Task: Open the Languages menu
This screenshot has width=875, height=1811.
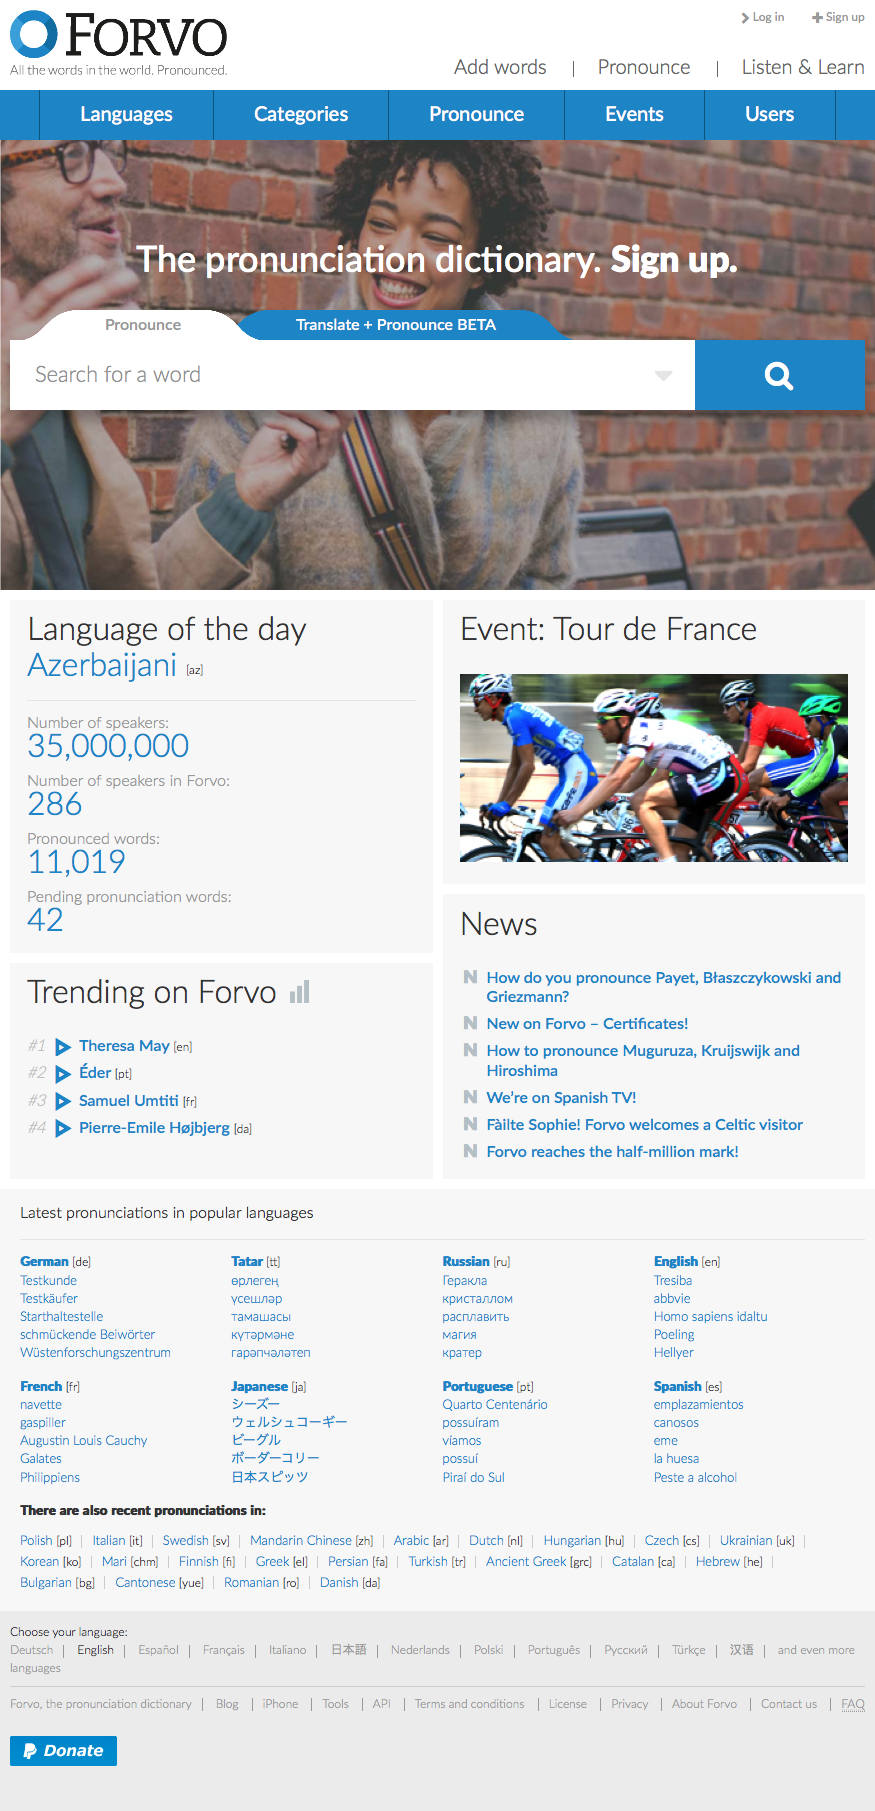Action: coord(126,115)
